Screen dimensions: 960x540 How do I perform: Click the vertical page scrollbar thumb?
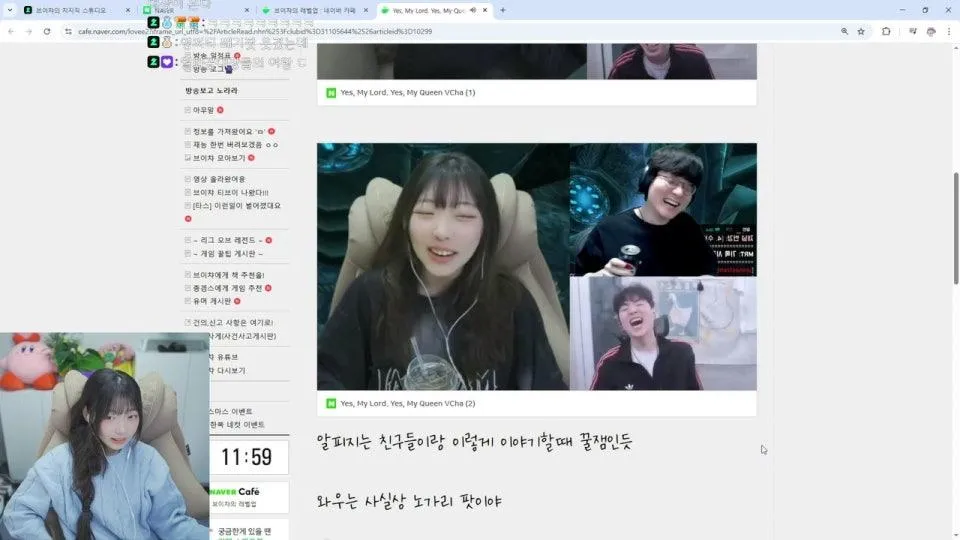coord(955,228)
